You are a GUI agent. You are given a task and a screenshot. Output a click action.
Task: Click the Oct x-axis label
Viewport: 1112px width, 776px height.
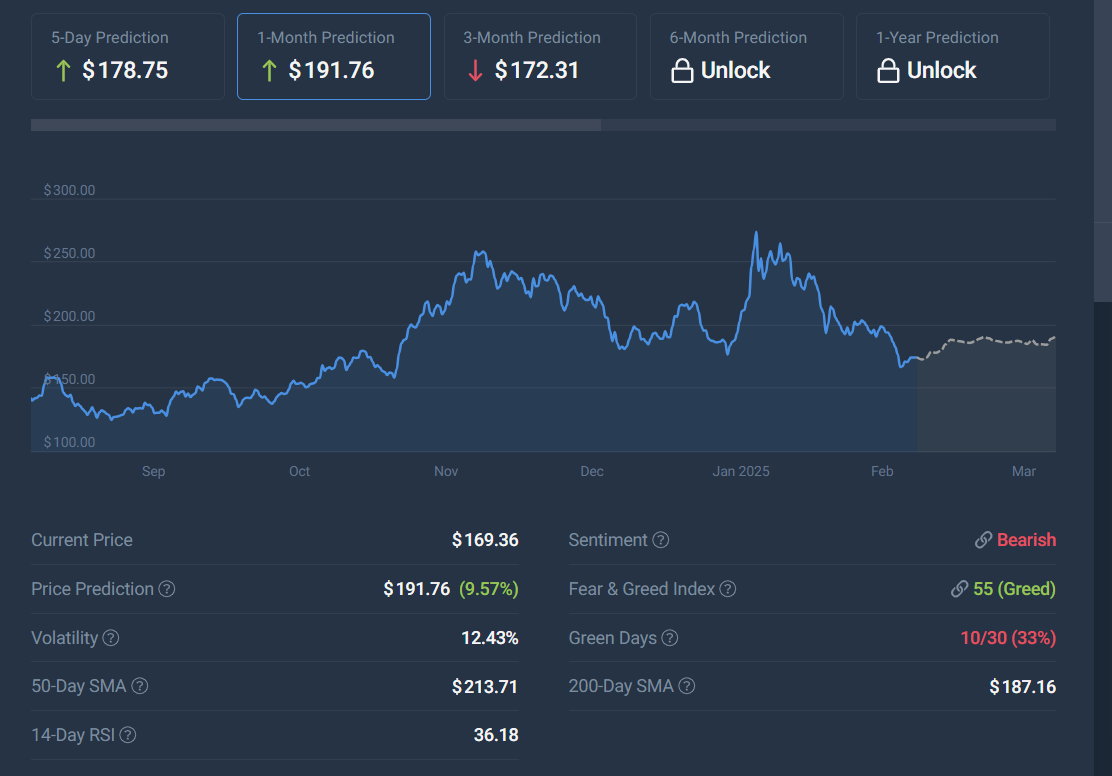299,471
